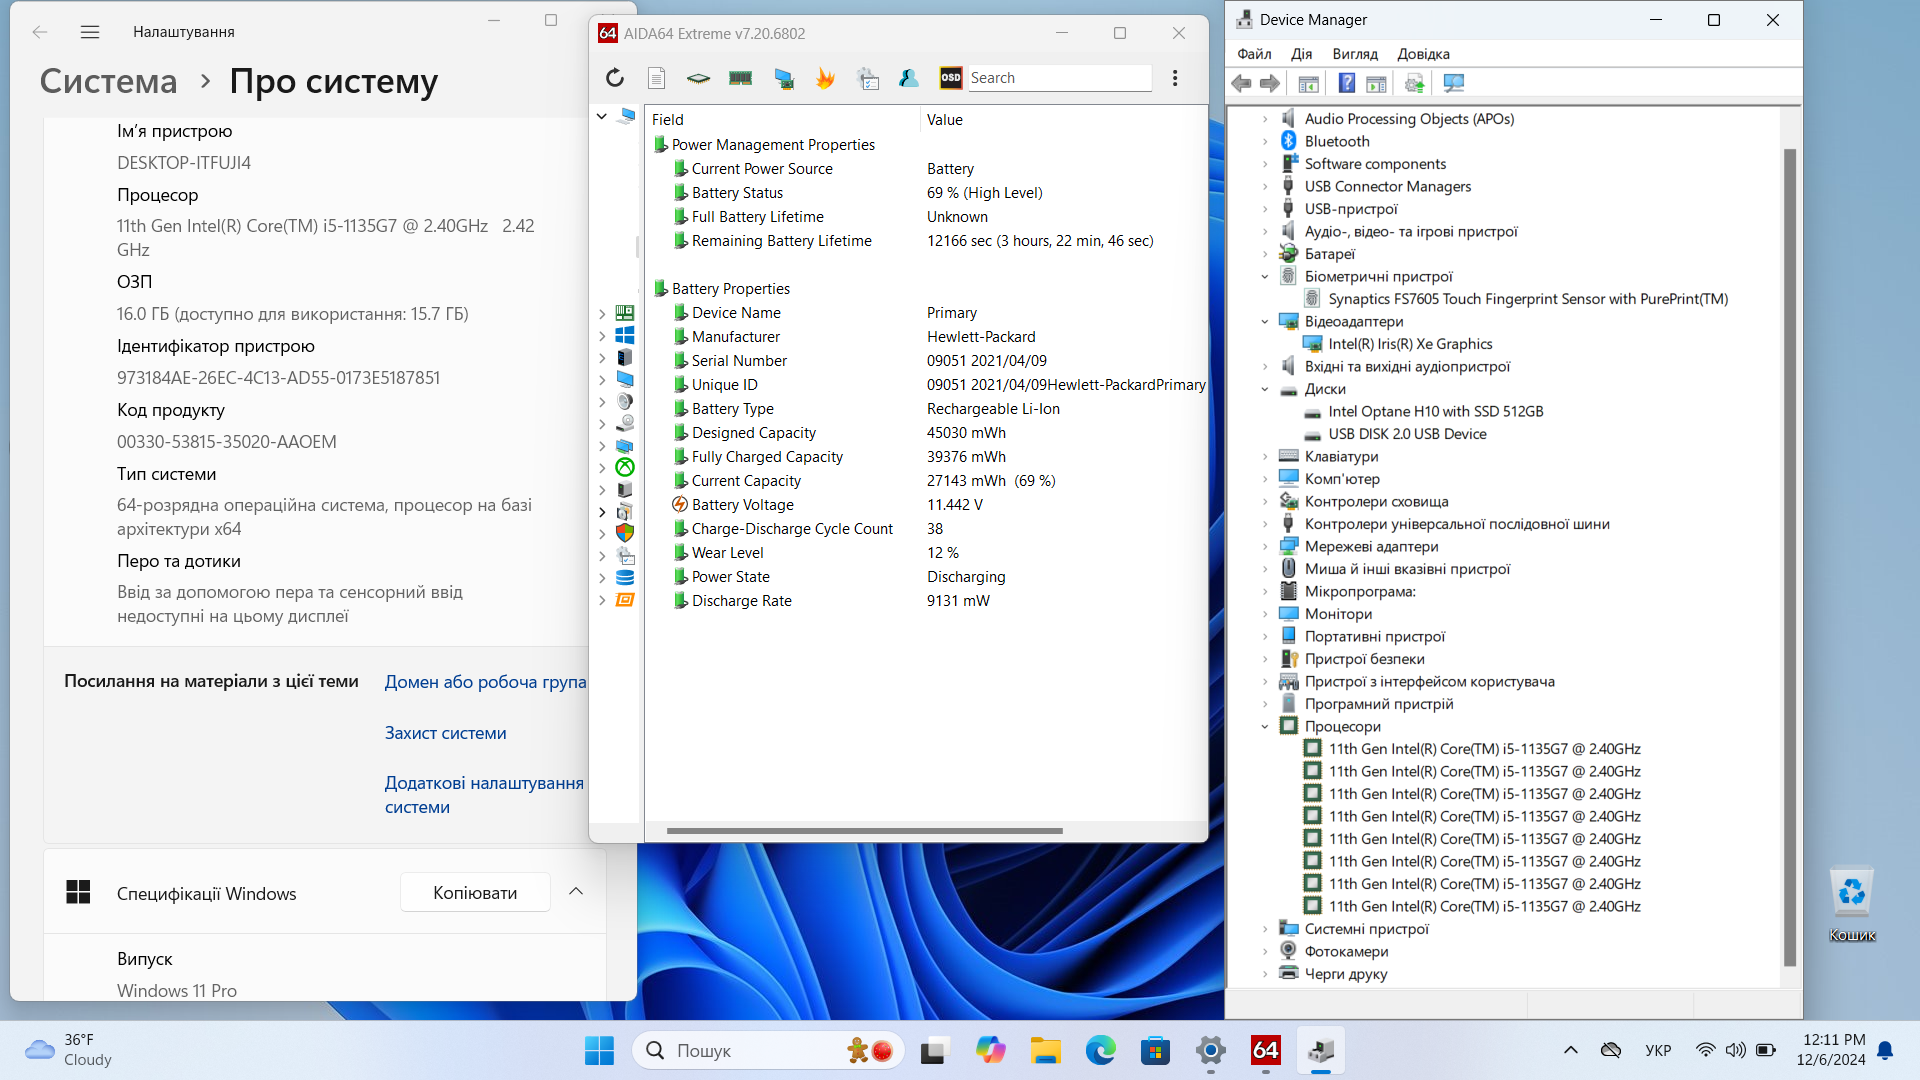Open the Домен або робоча група link
1920x1080 pixels.
pos(485,682)
